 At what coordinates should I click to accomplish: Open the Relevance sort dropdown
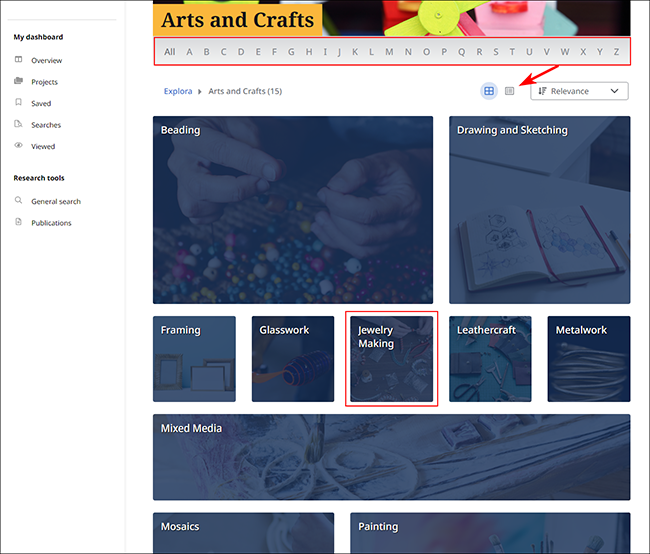tap(579, 91)
